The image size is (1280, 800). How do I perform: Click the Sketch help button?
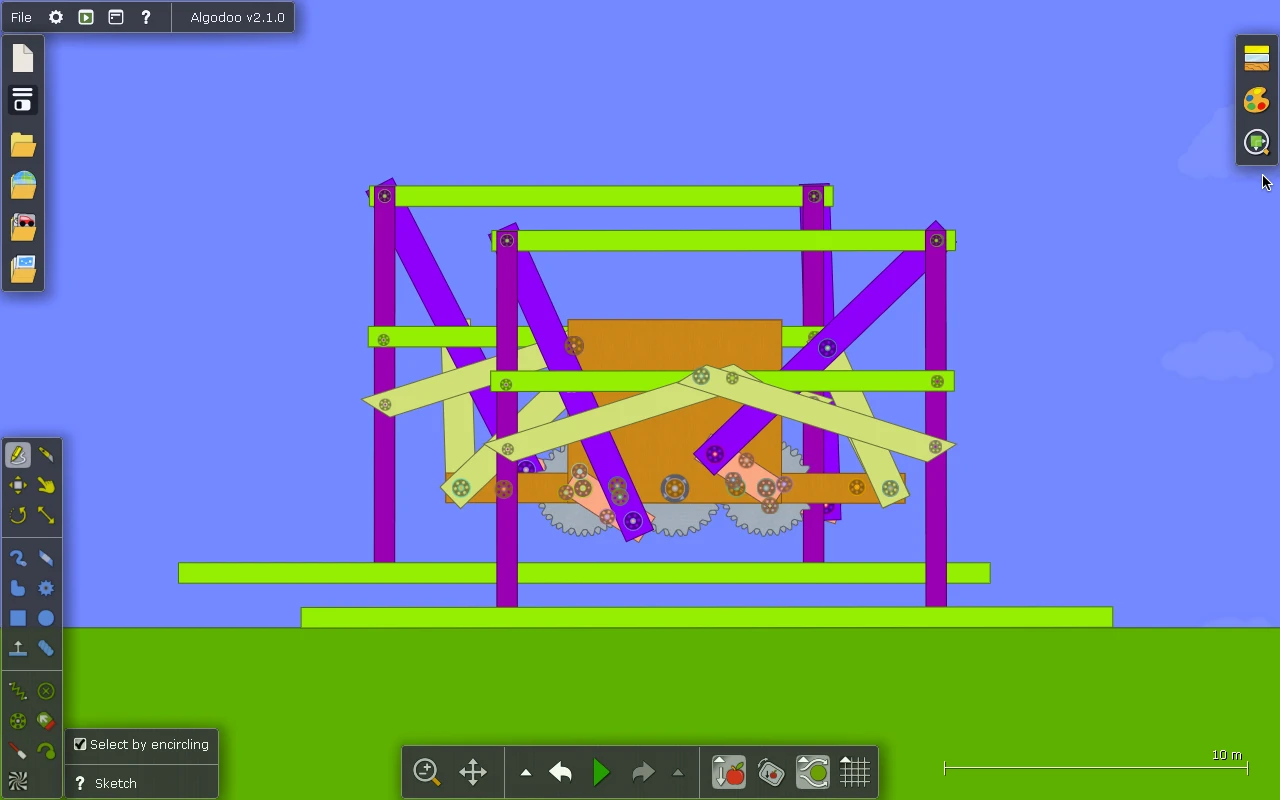point(80,783)
